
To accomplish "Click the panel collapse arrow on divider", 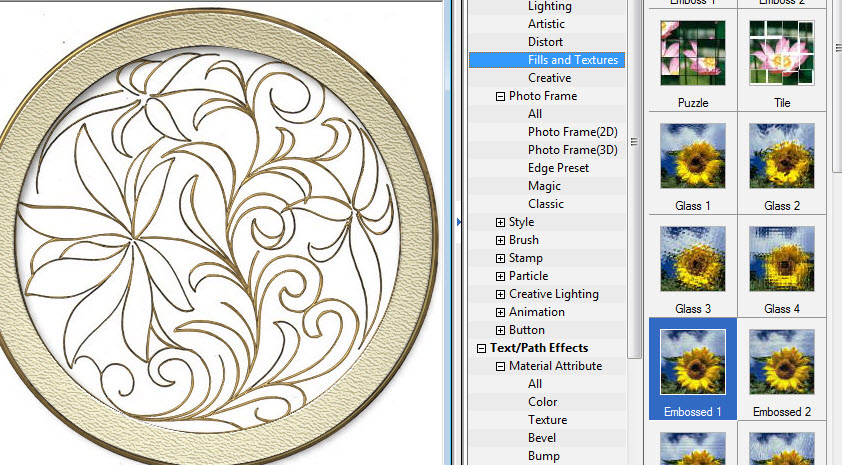I will [459, 222].
